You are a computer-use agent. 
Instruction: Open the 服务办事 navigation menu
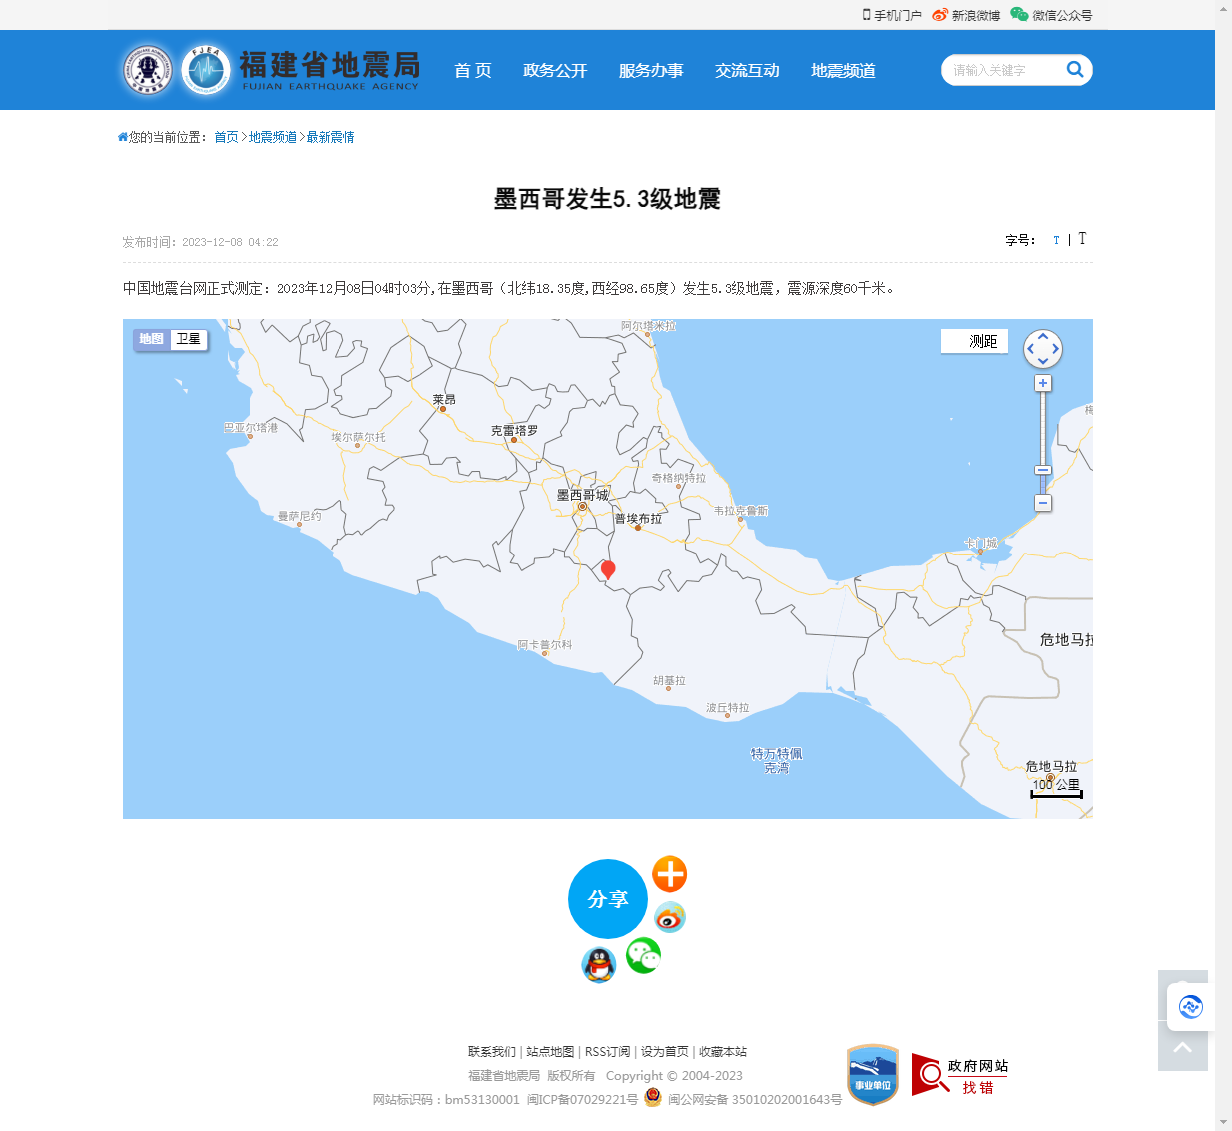pyautogui.click(x=651, y=70)
